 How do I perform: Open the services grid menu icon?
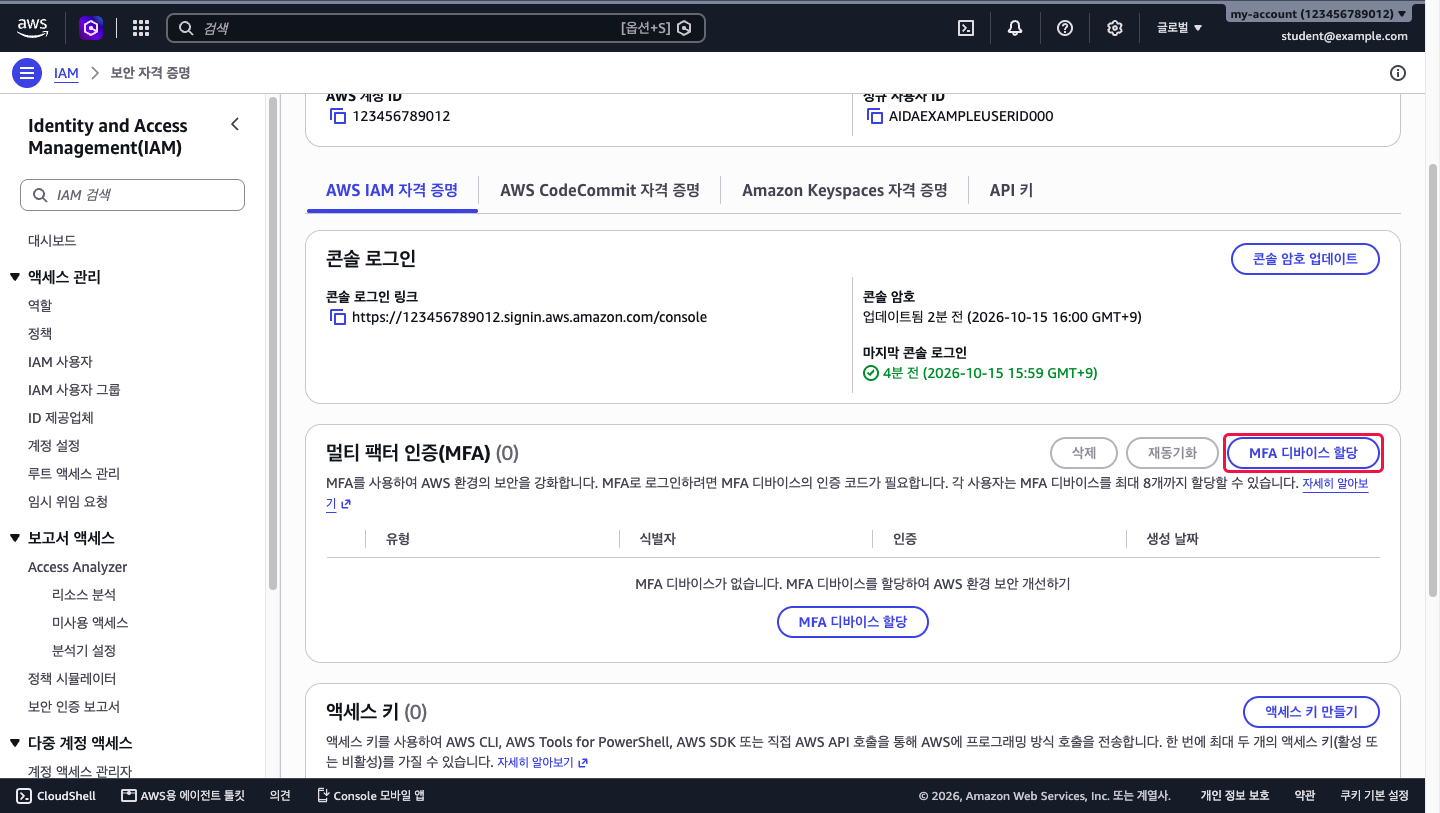click(141, 28)
